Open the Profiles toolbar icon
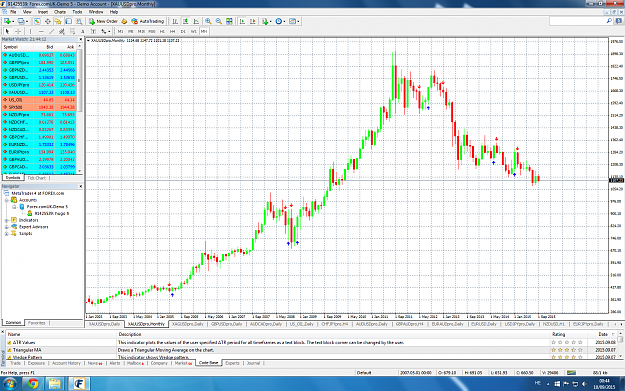Image resolution: width=625 pixels, height=391 pixels. pos(22,21)
